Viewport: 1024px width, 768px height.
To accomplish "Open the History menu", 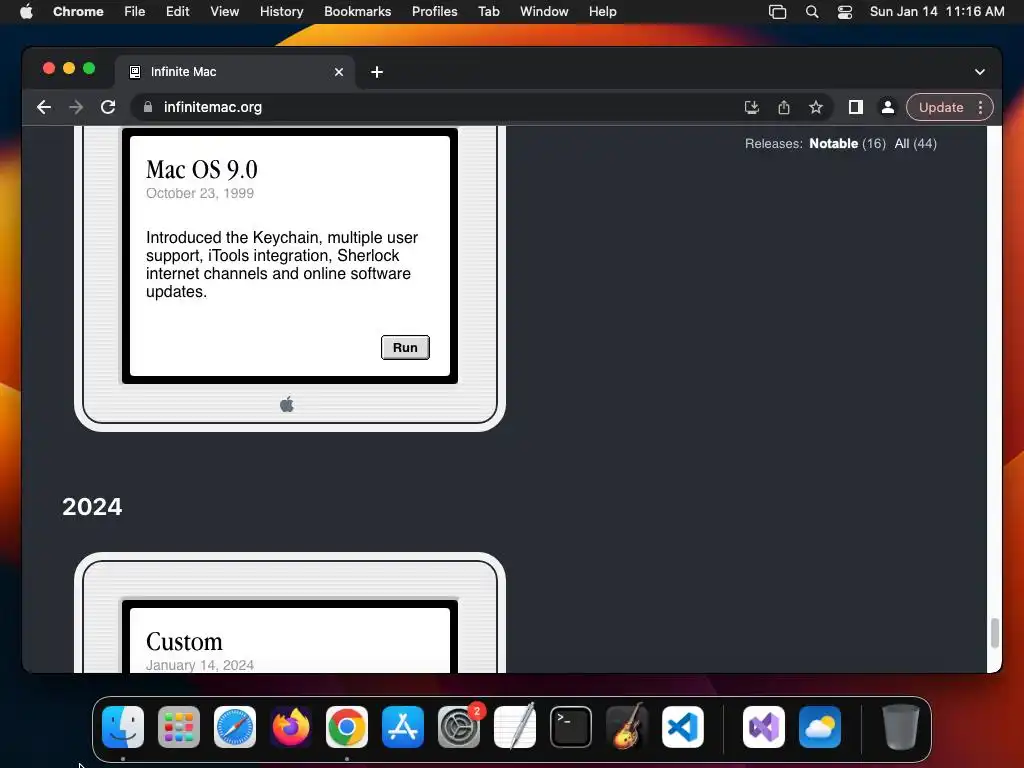I will click(x=281, y=11).
